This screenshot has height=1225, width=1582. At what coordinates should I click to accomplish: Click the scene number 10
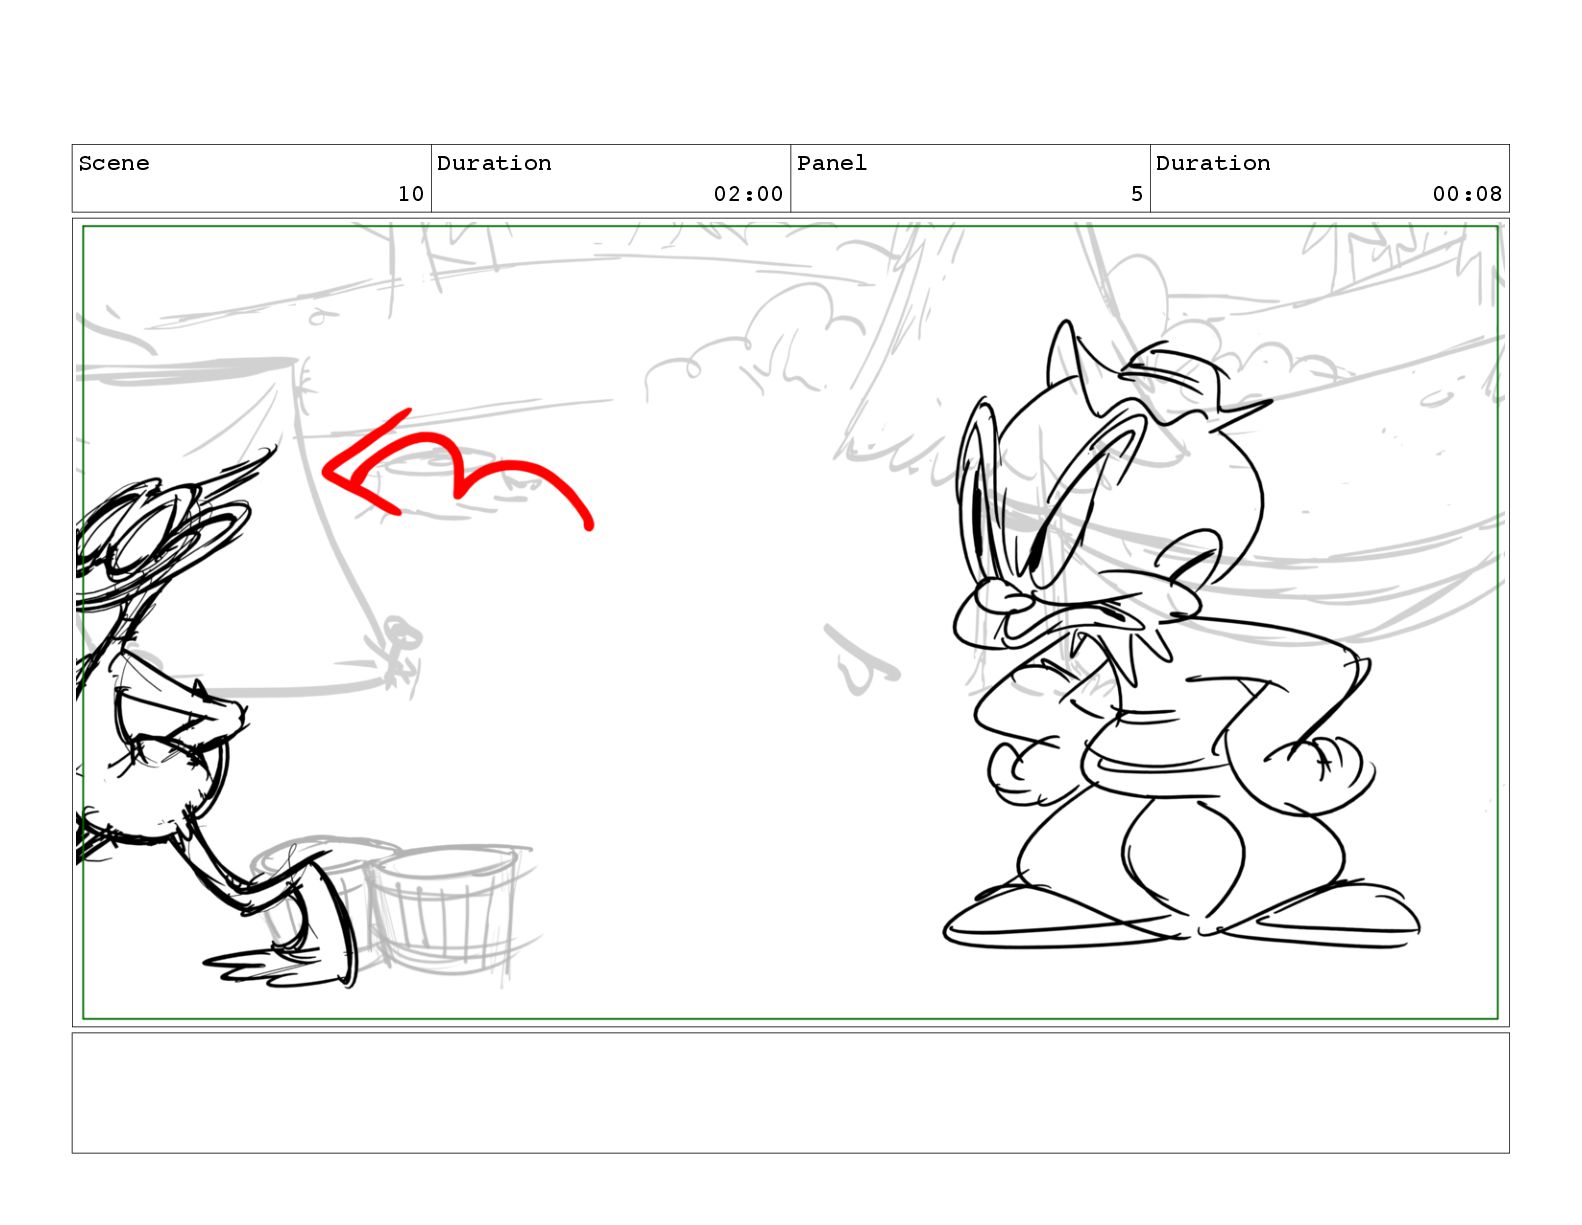pyautogui.click(x=411, y=194)
